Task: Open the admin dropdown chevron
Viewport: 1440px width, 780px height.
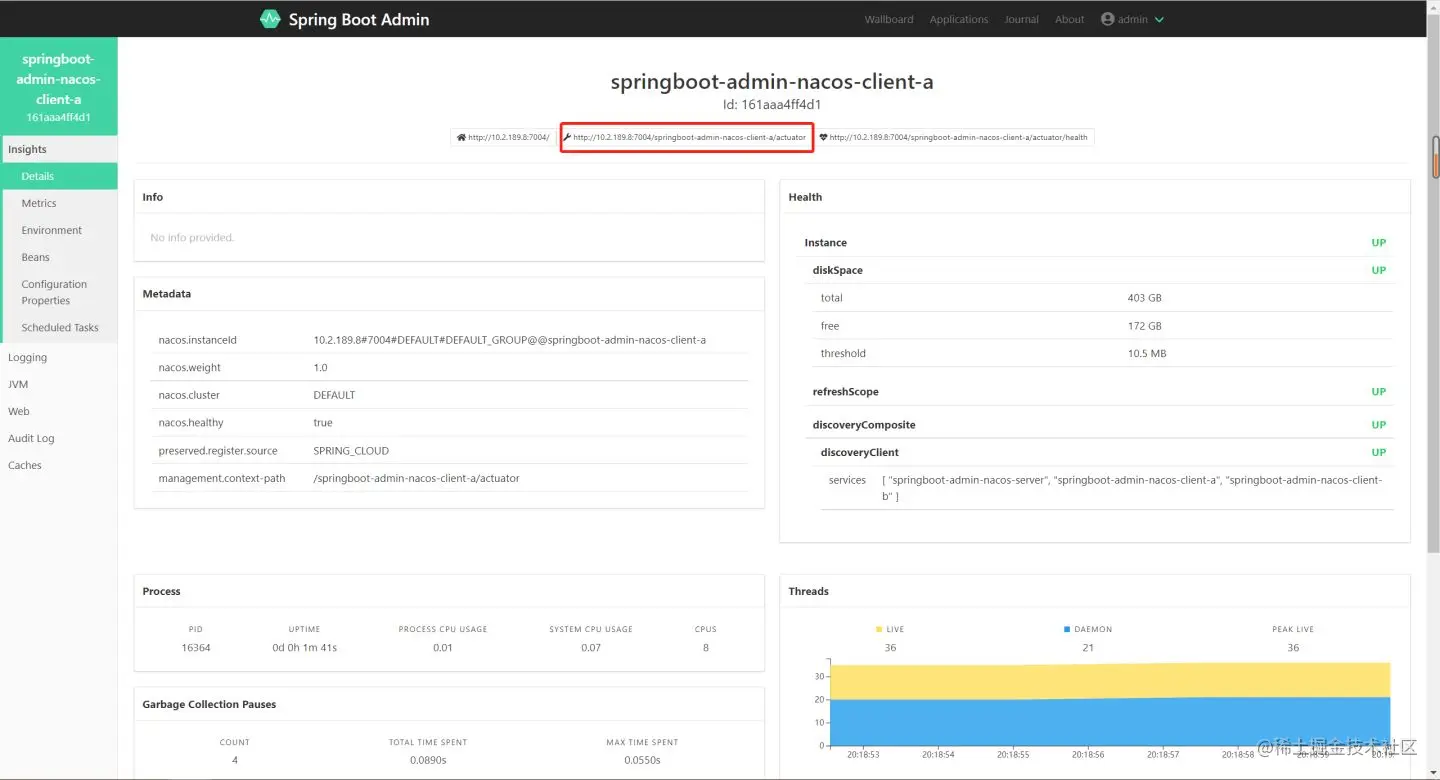Action: pos(1159,19)
